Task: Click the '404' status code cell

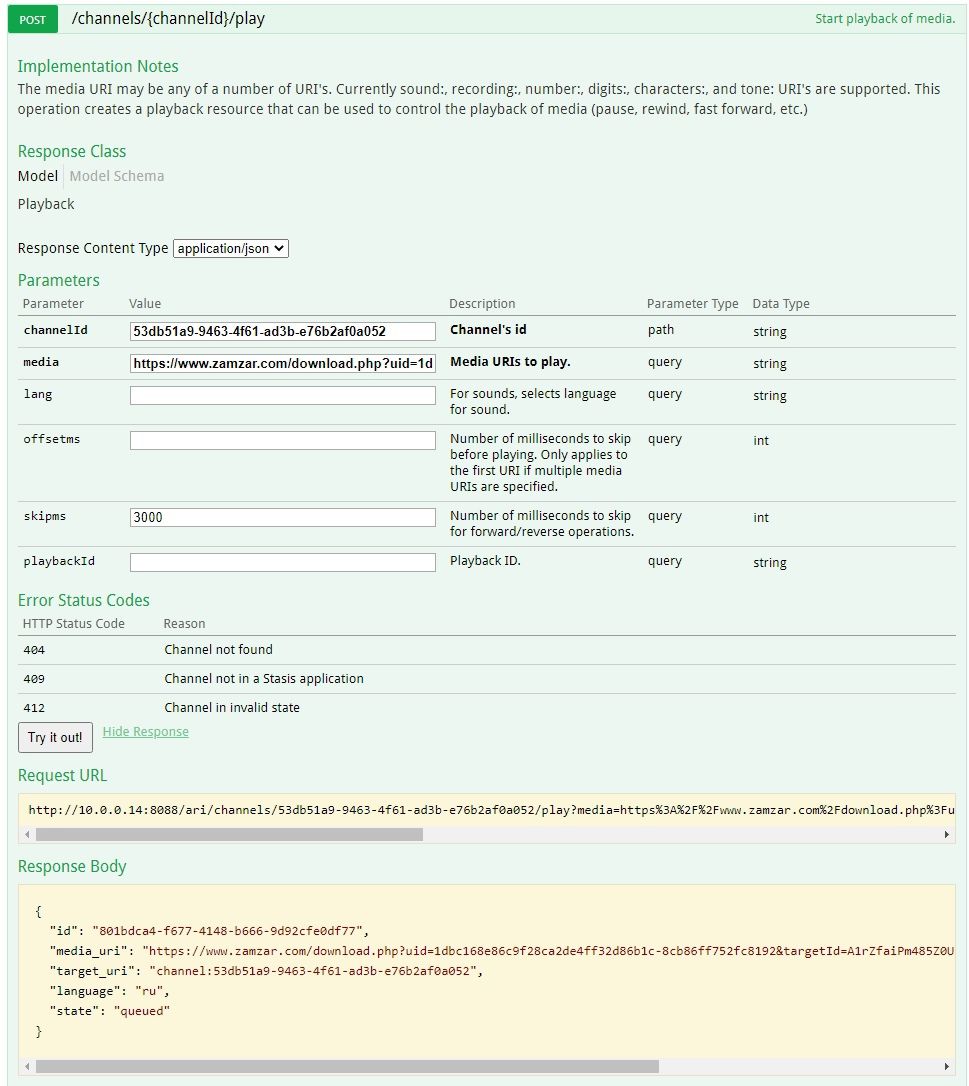Action: [34, 650]
